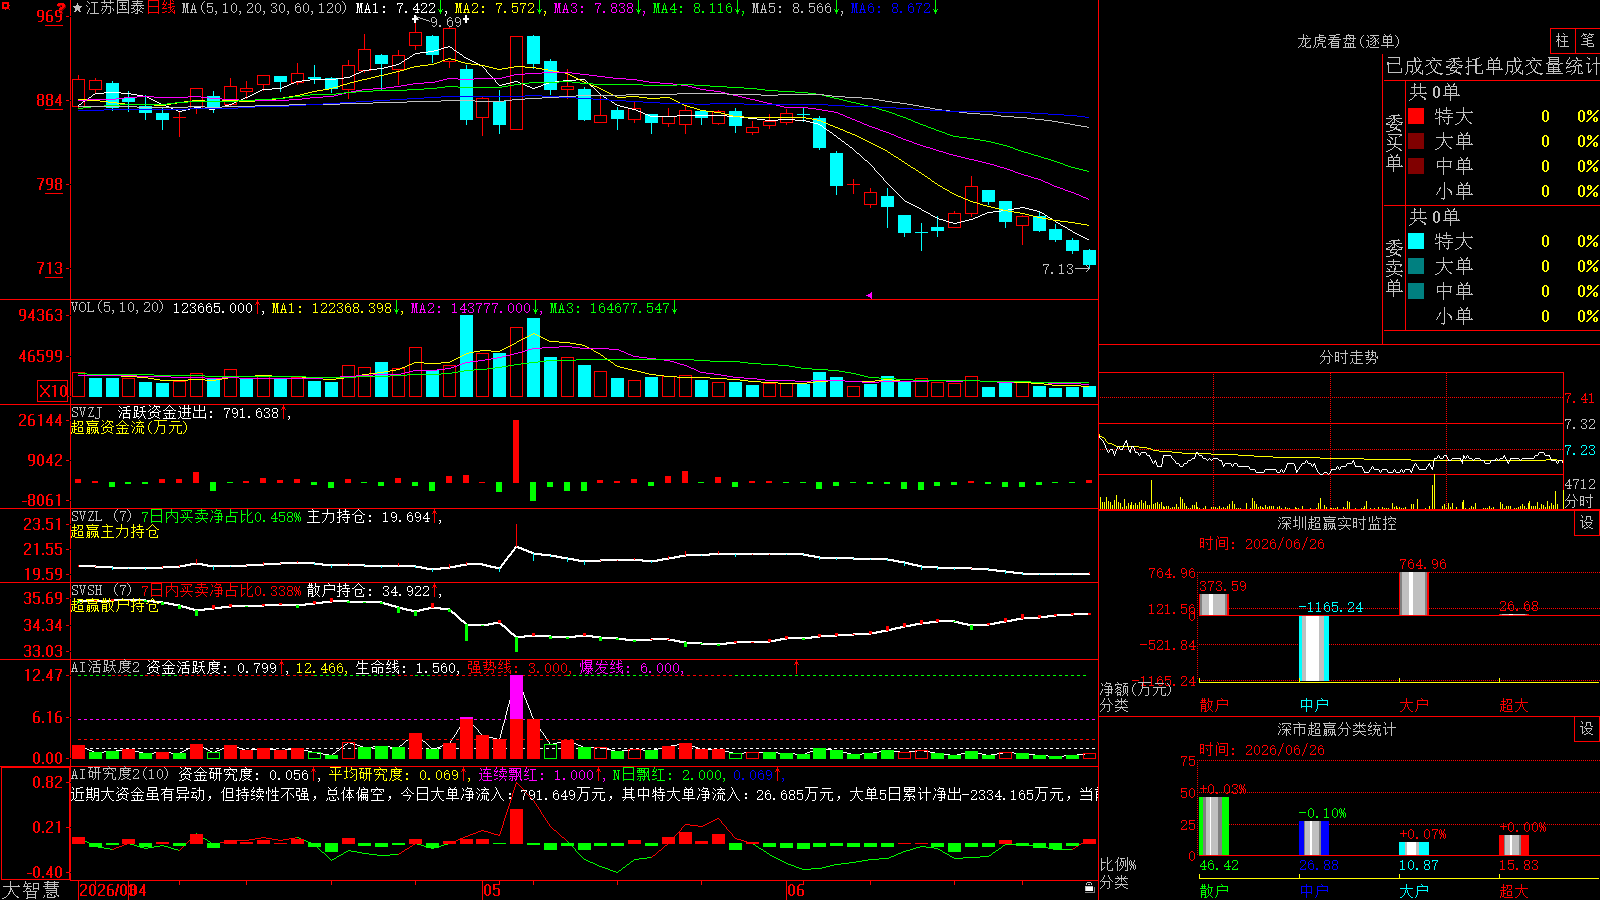Click the 7.13 low price annotation
The image size is (1600, 900).
click(x=1057, y=269)
